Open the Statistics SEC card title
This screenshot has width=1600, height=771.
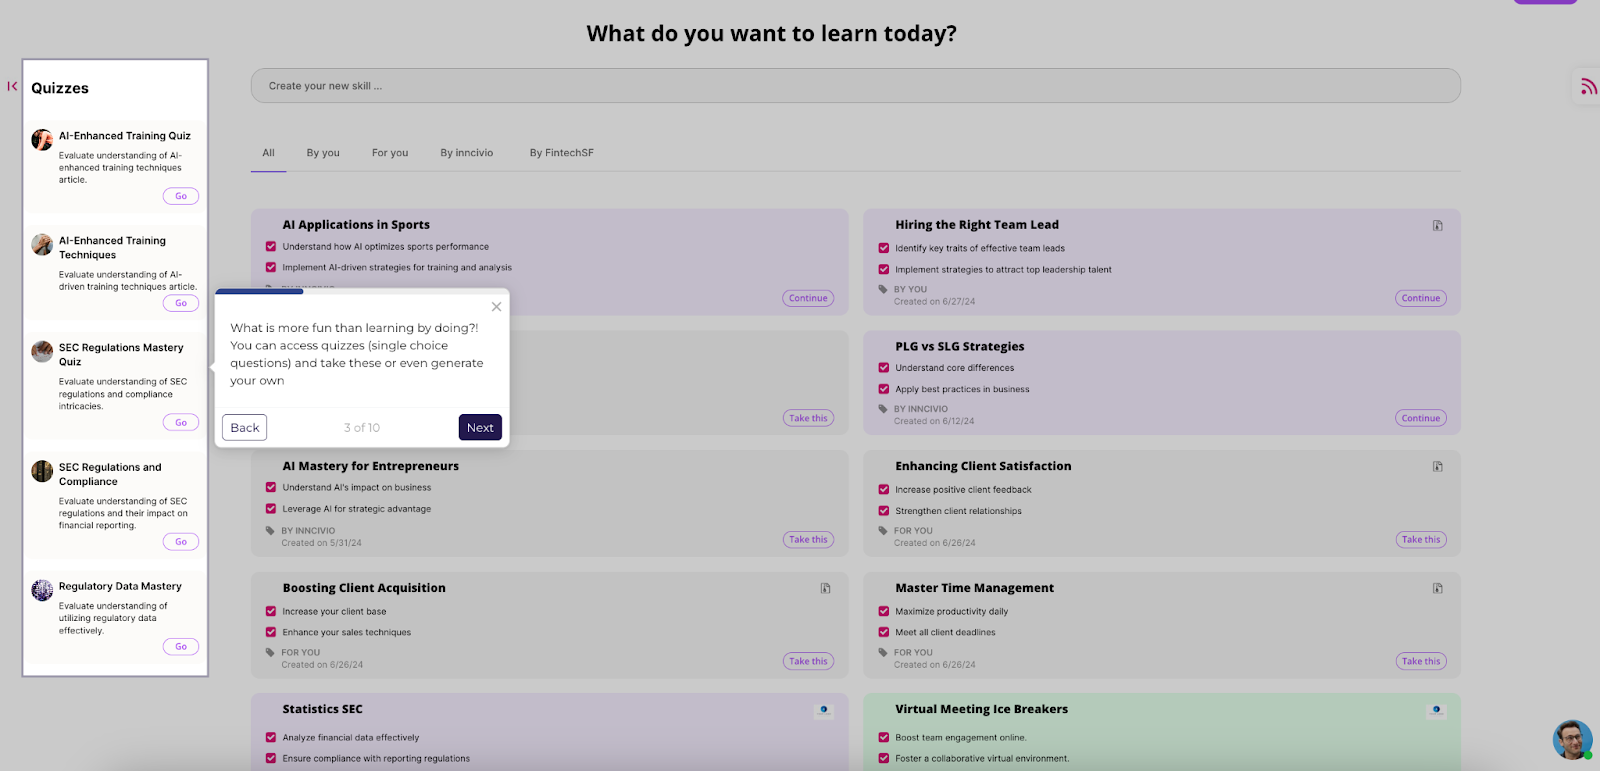(x=322, y=709)
